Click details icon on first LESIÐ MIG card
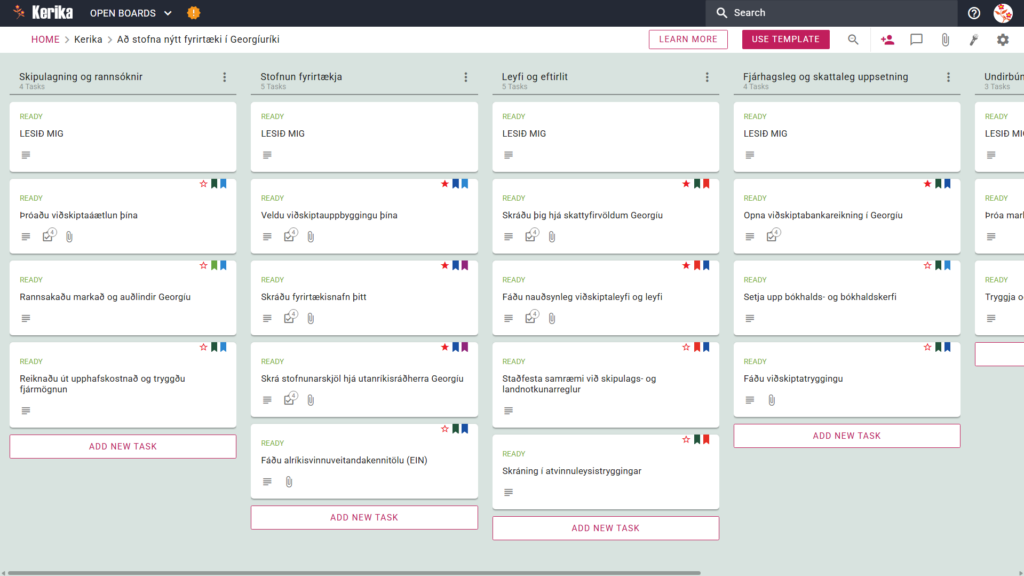The width and height of the screenshot is (1024, 576). tap(25, 155)
